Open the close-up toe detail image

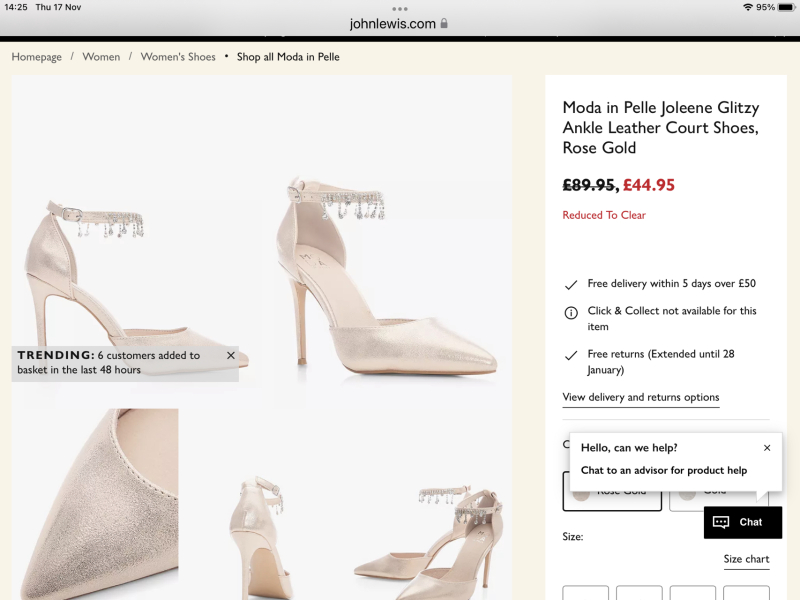pos(95,500)
